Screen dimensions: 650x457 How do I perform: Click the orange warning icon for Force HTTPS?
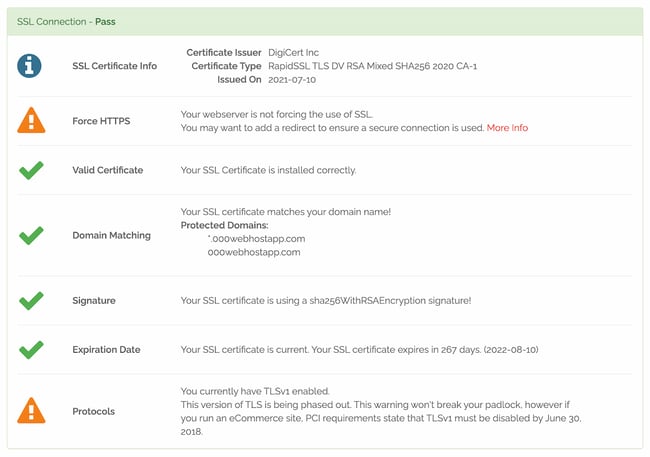pyautogui.click(x=31, y=121)
